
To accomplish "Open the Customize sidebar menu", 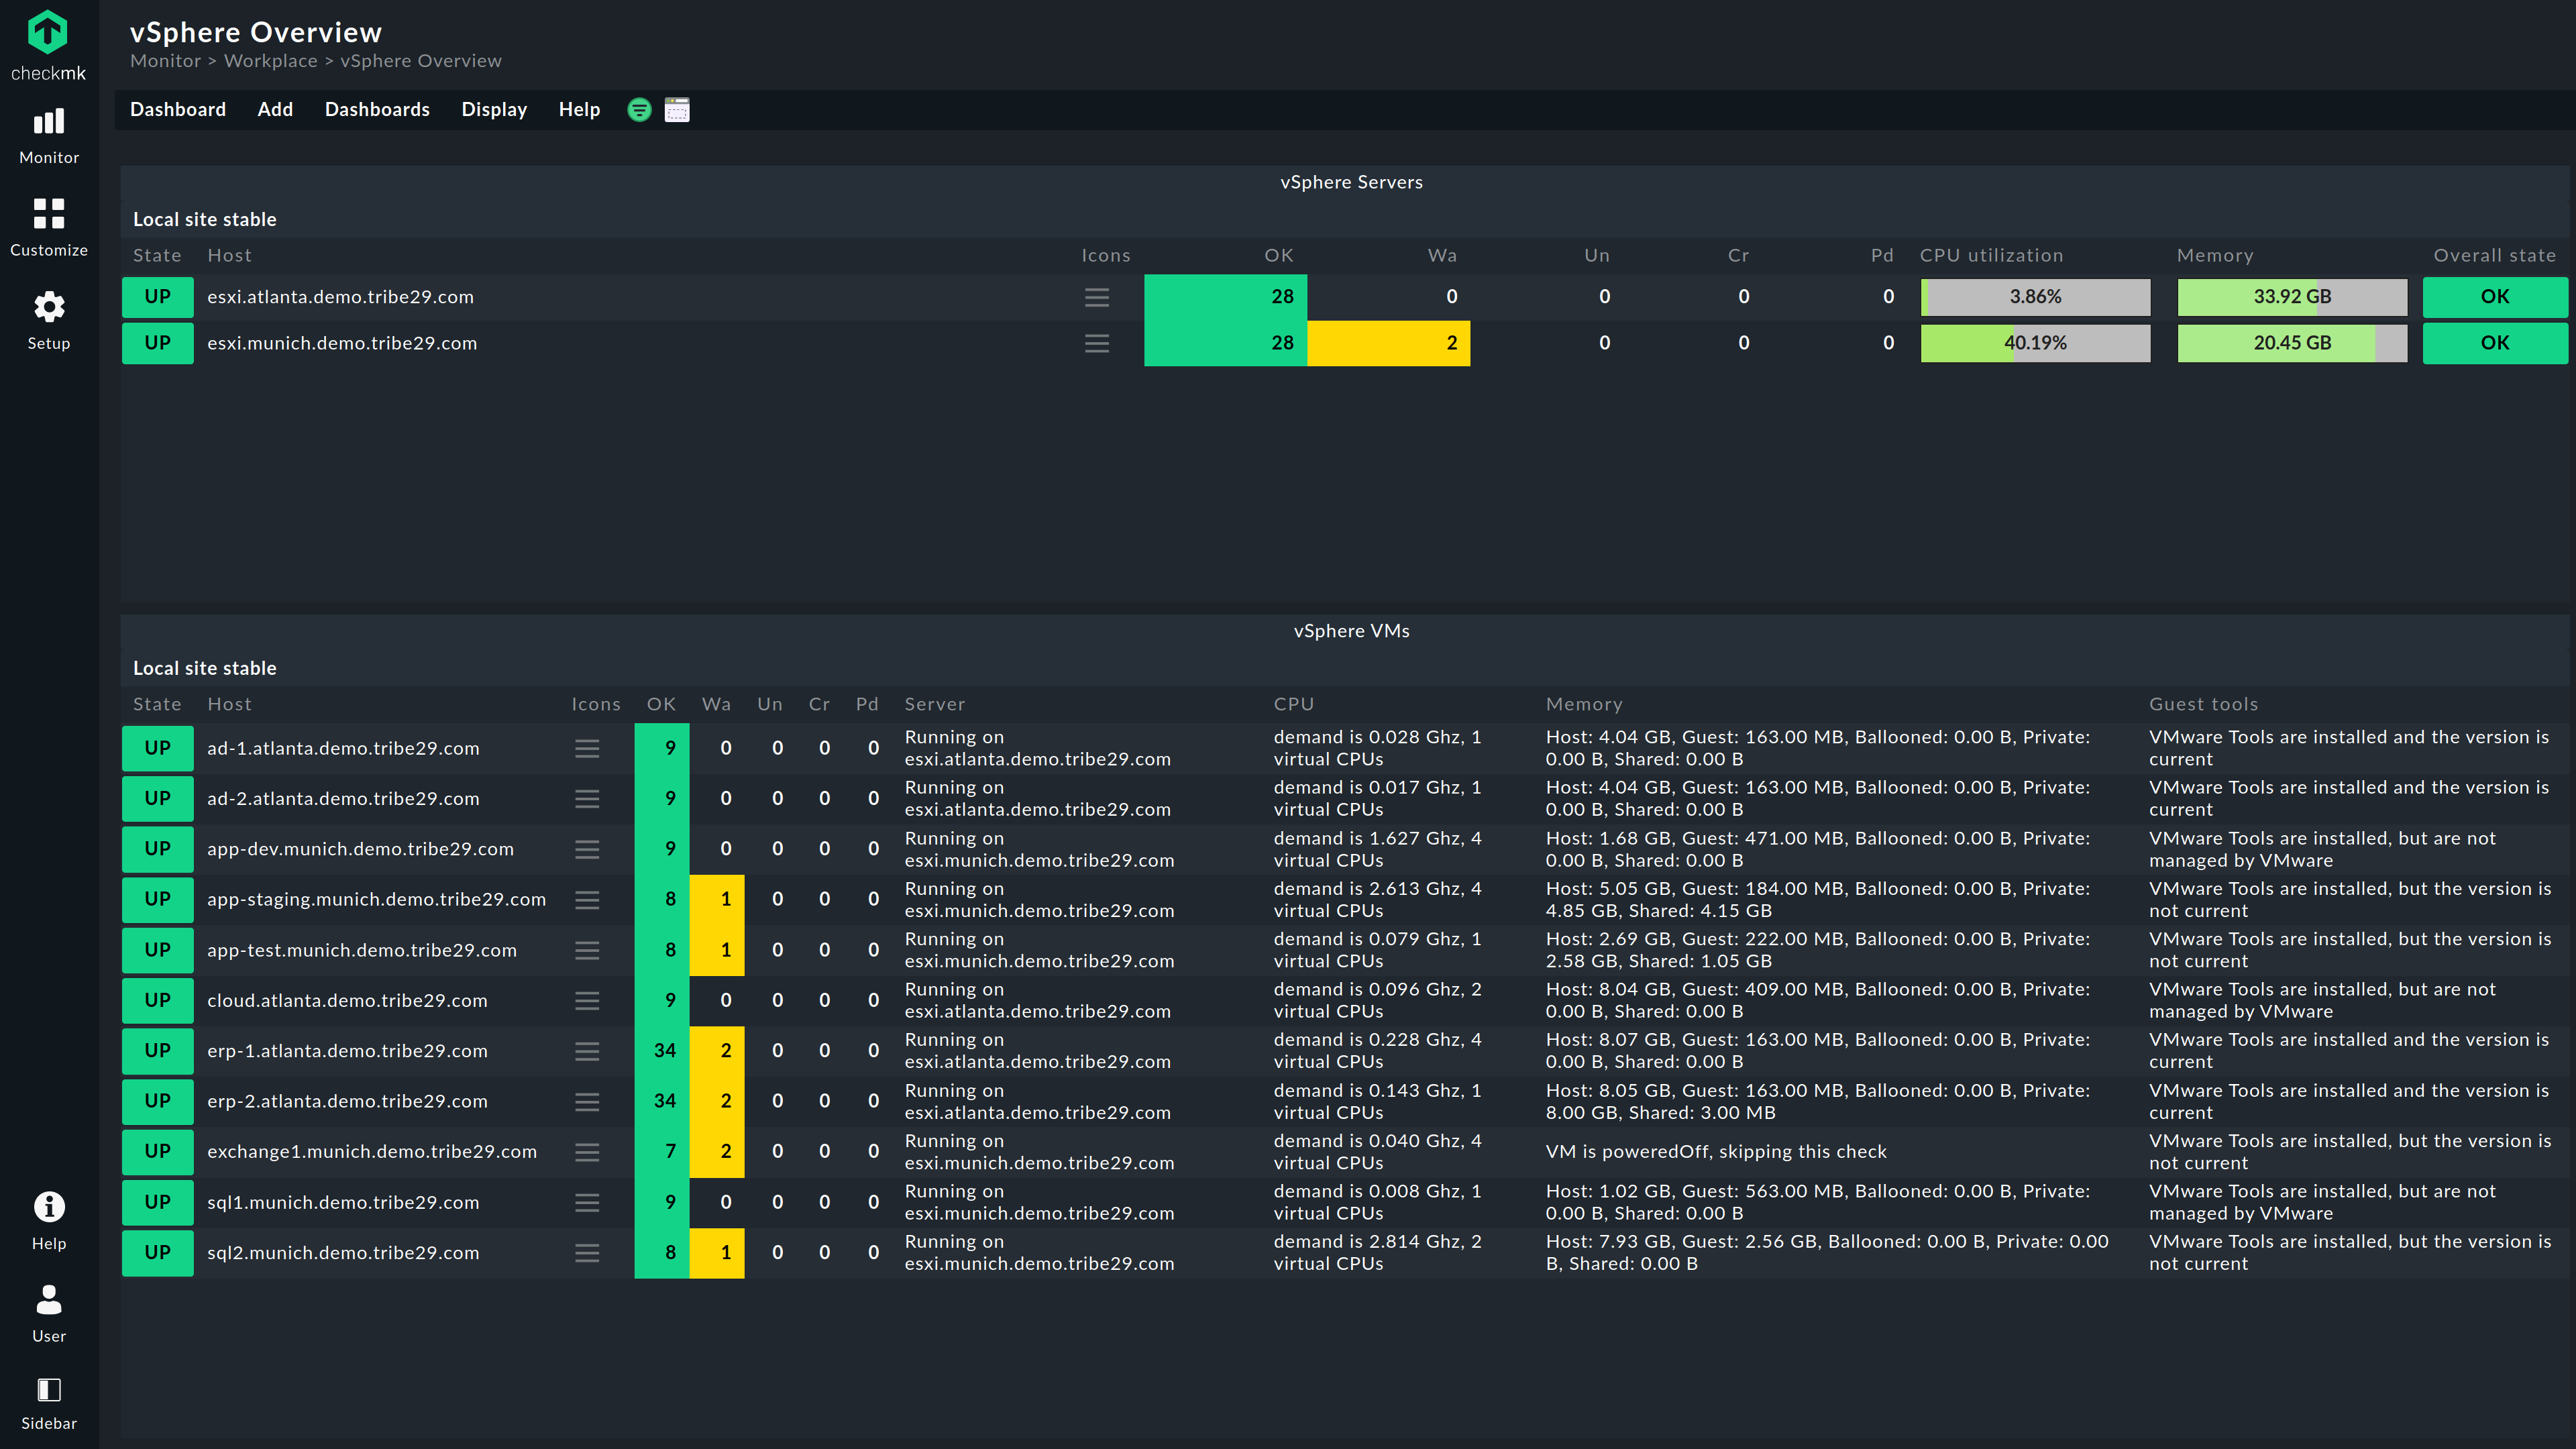I will pyautogui.click(x=49, y=228).
